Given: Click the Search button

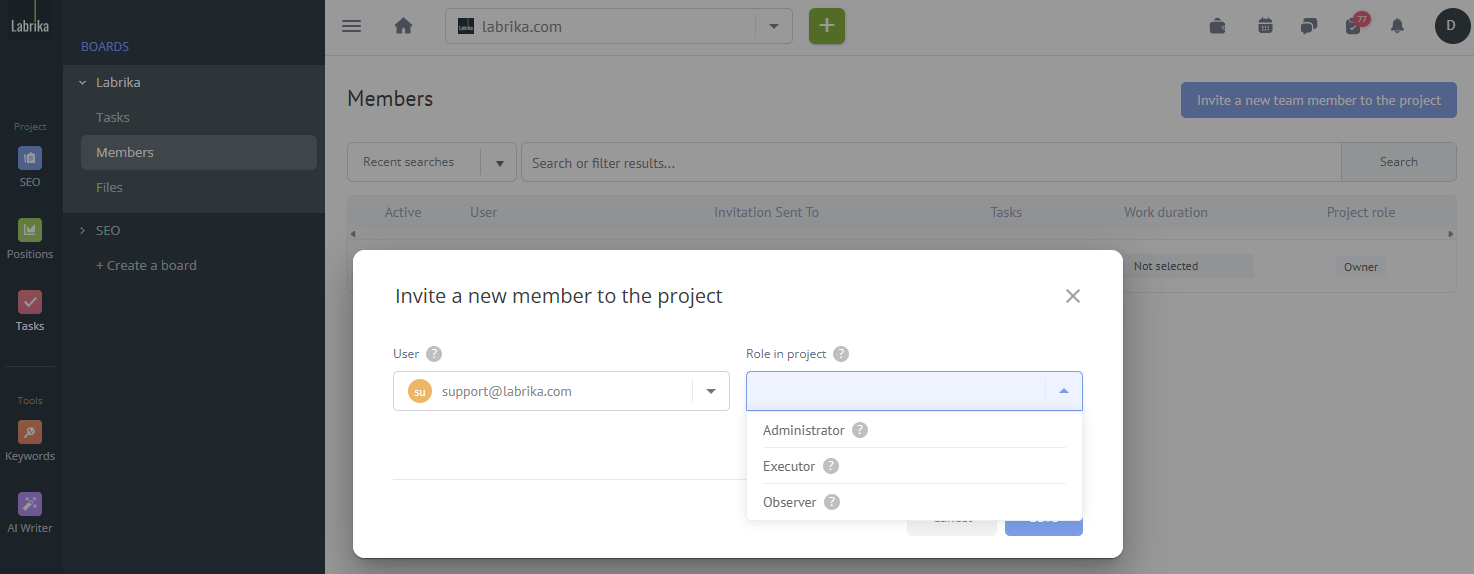Looking at the screenshot, I should tap(1398, 162).
